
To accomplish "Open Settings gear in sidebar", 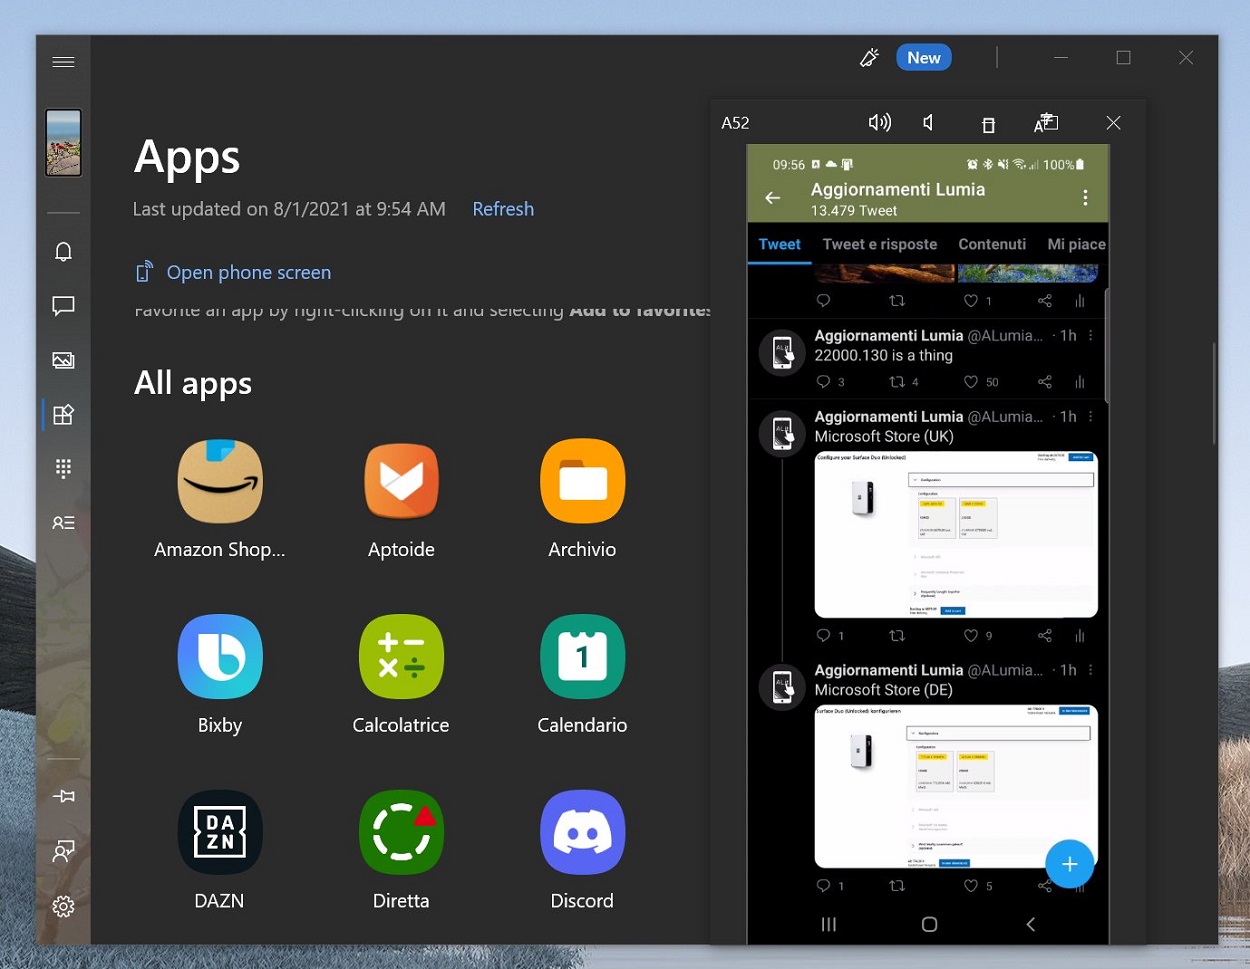I will (x=63, y=906).
